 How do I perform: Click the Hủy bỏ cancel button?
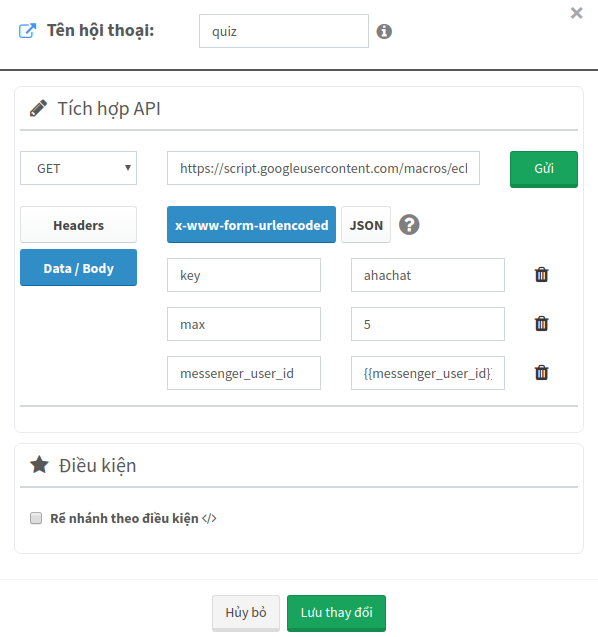pos(246,613)
